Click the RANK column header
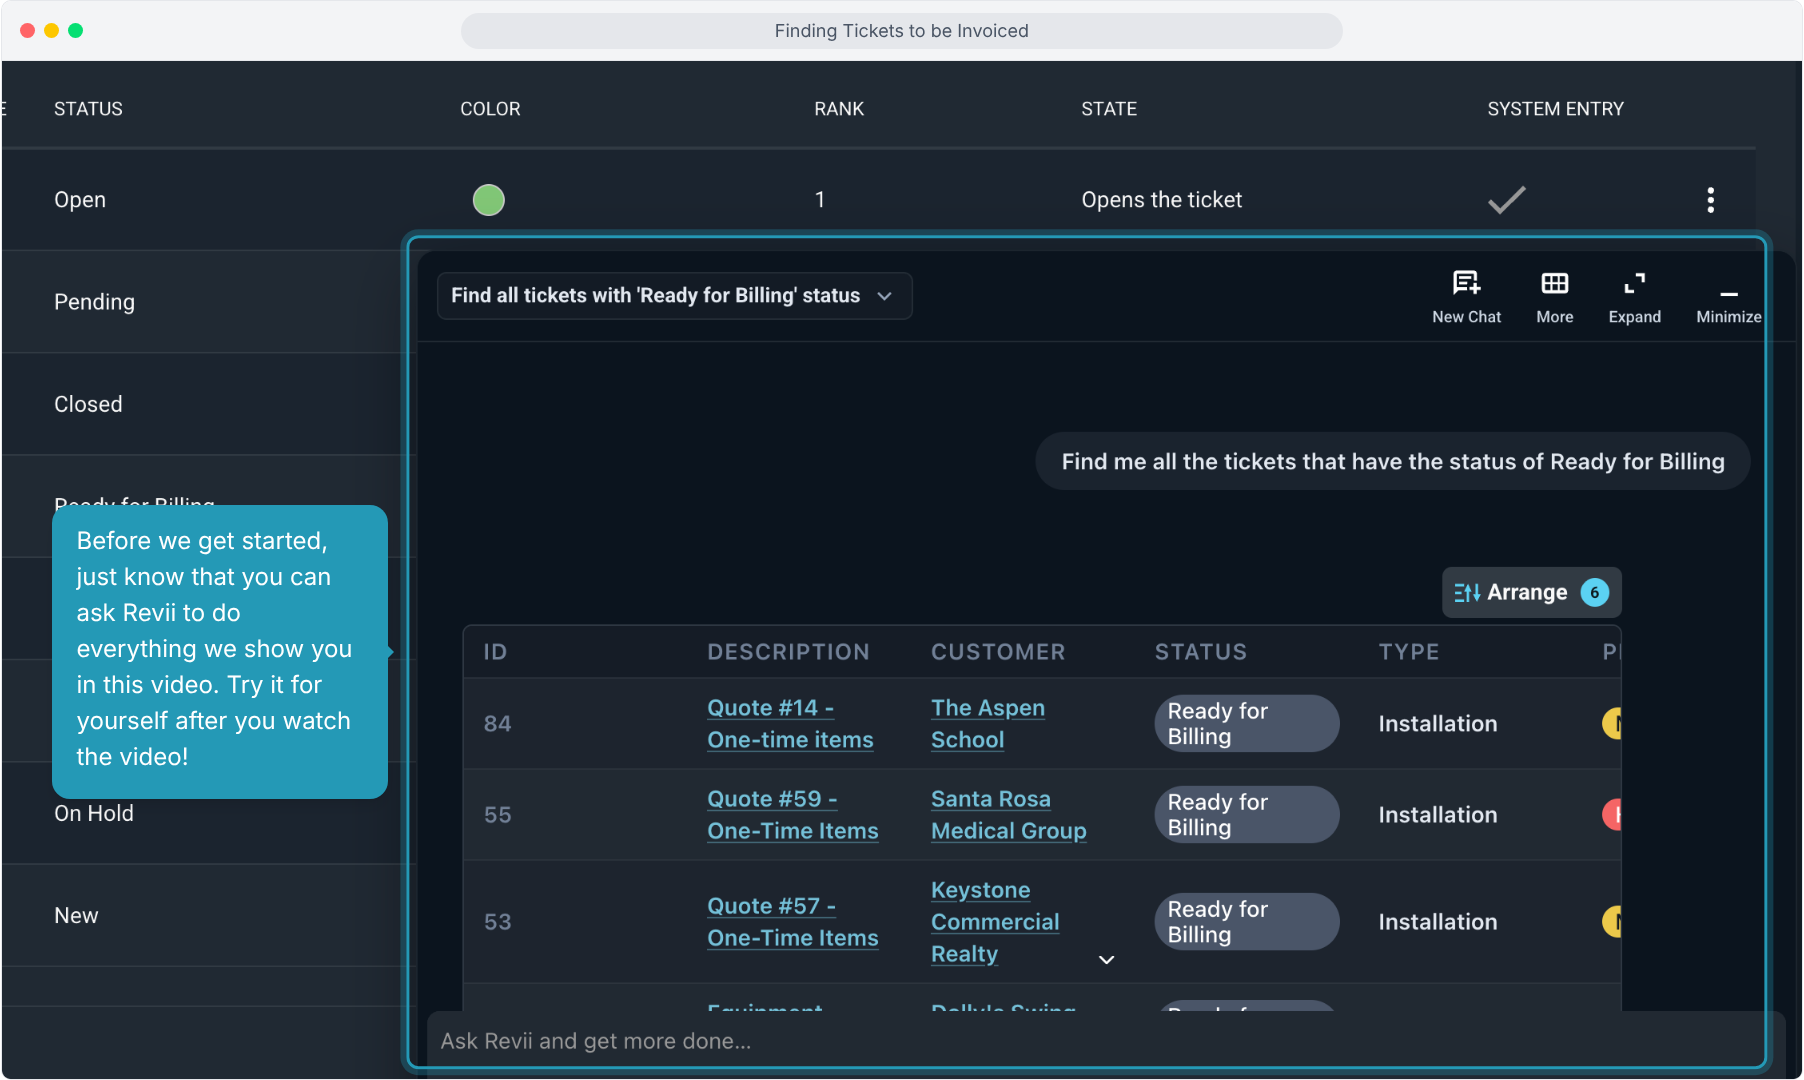The width and height of the screenshot is (1804, 1080). click(x=839, y=109)
